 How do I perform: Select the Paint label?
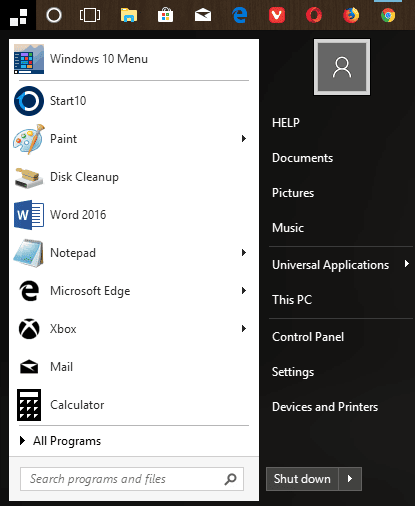click(x=63, y=139)
